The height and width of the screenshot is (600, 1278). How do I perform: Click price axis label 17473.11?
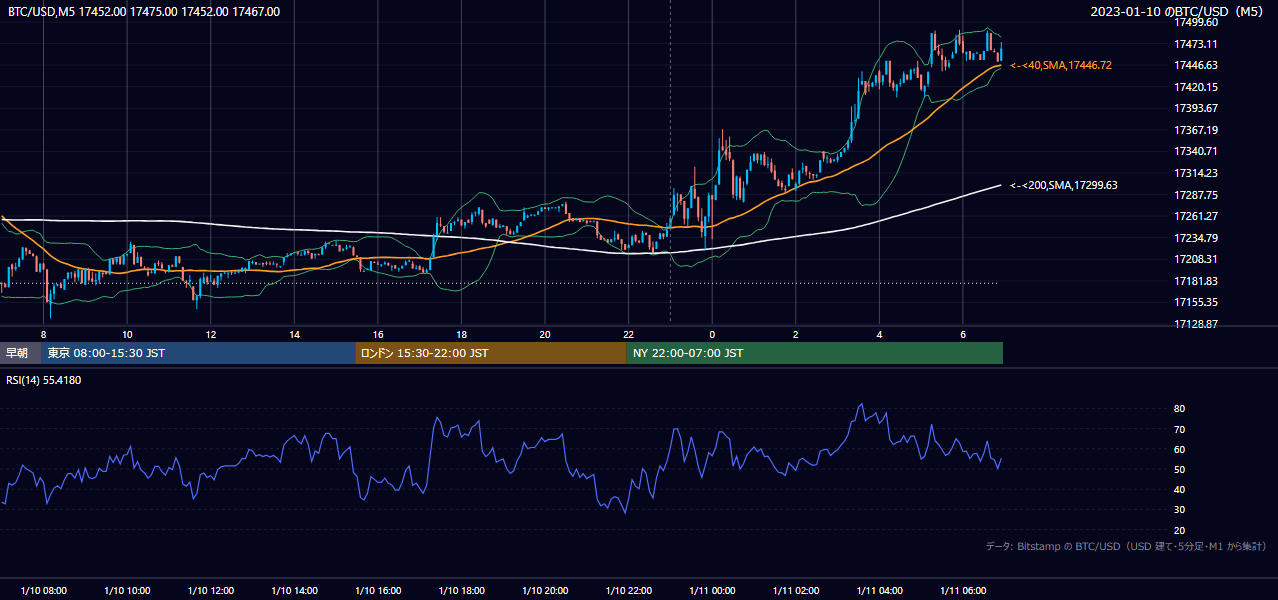click(1195, 44)
